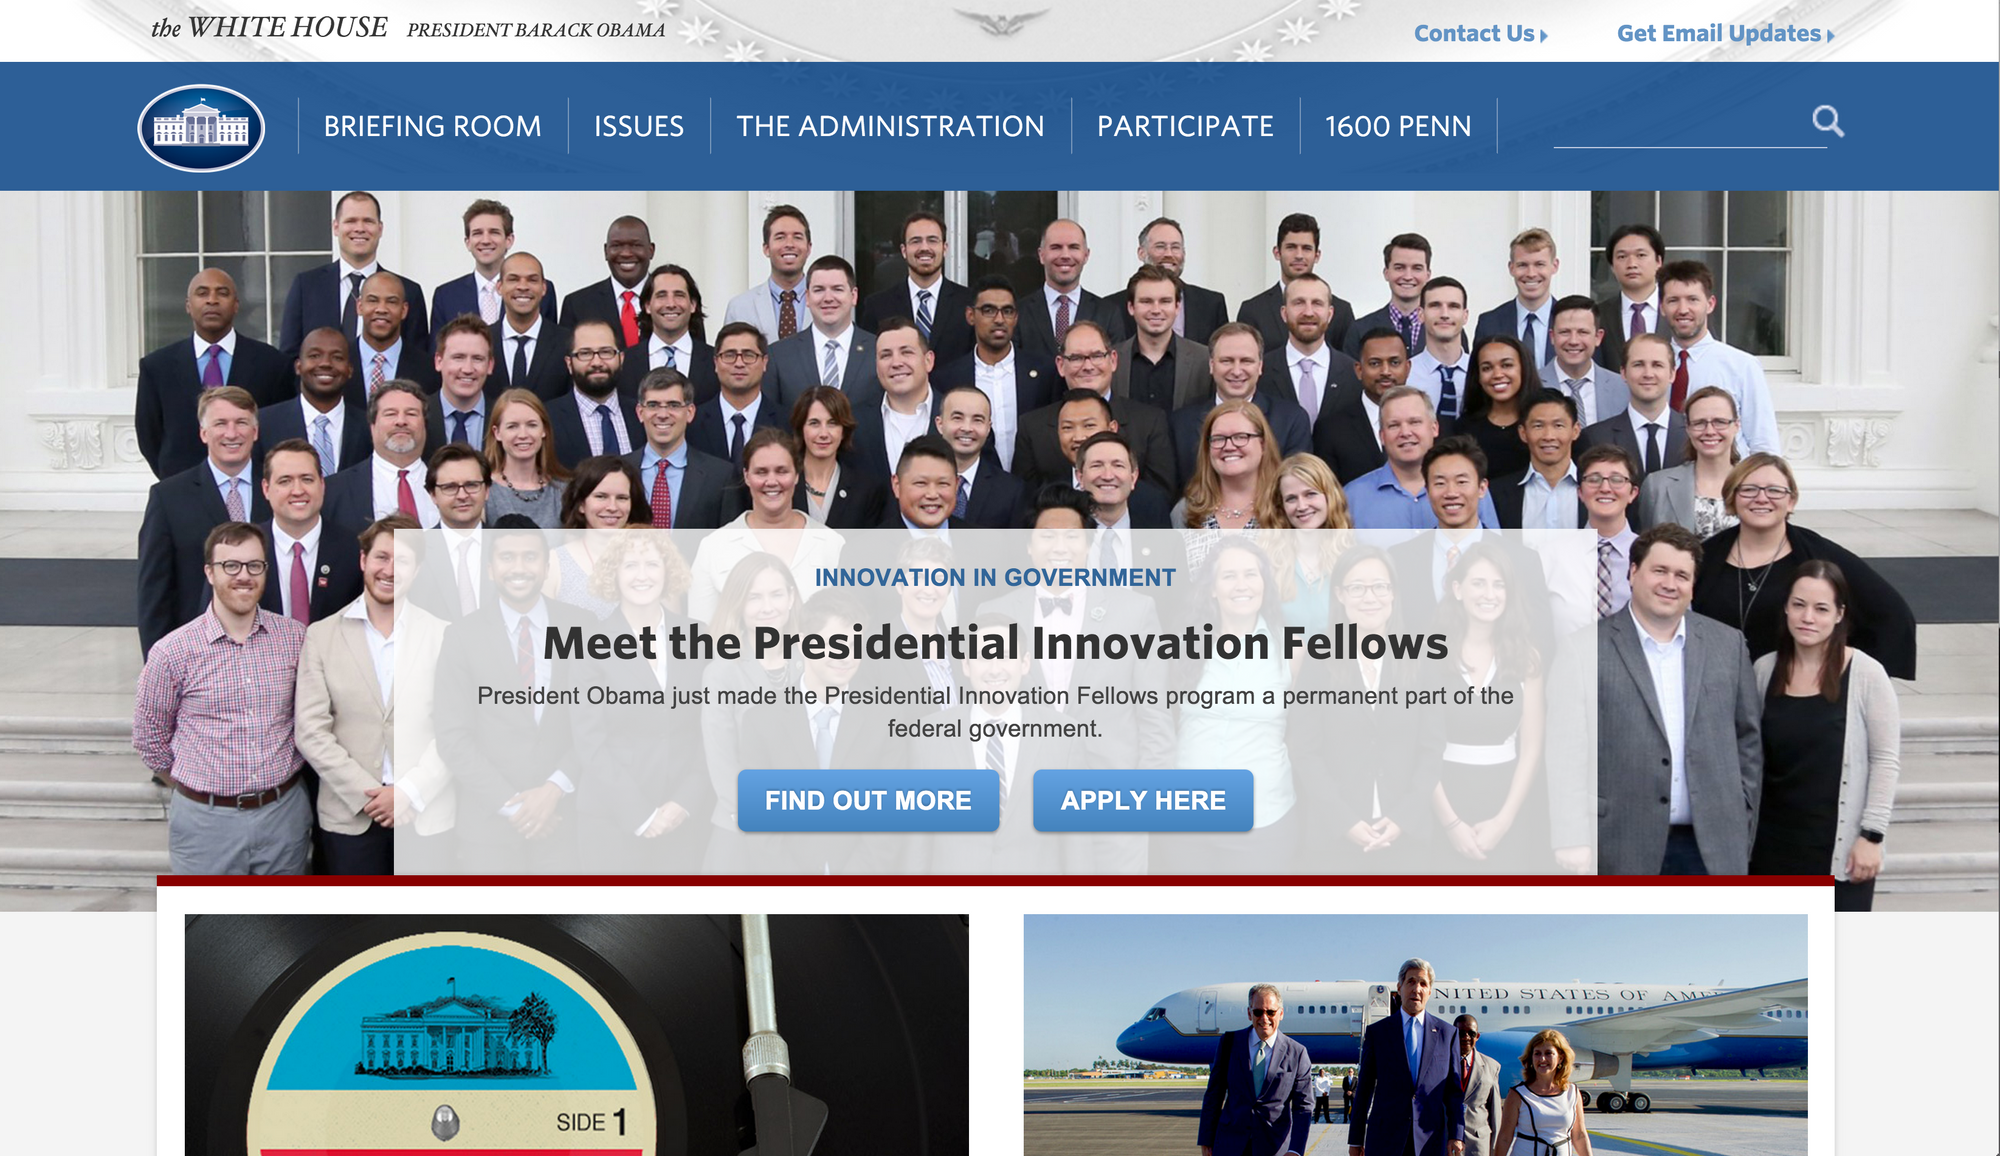Expand The Administration navigation item
Screen dimensions: 2000x1156
pos(890,126)
